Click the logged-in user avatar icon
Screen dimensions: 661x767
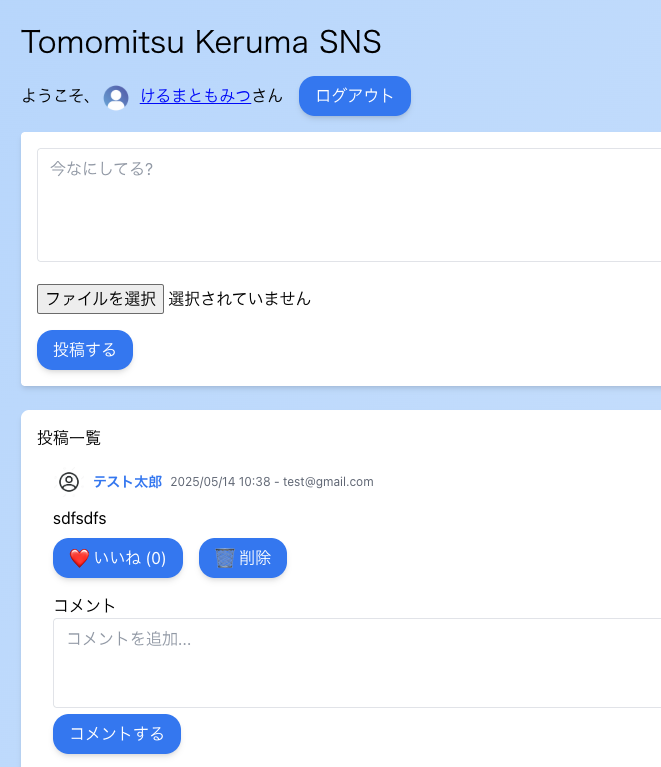pos(116,97)
